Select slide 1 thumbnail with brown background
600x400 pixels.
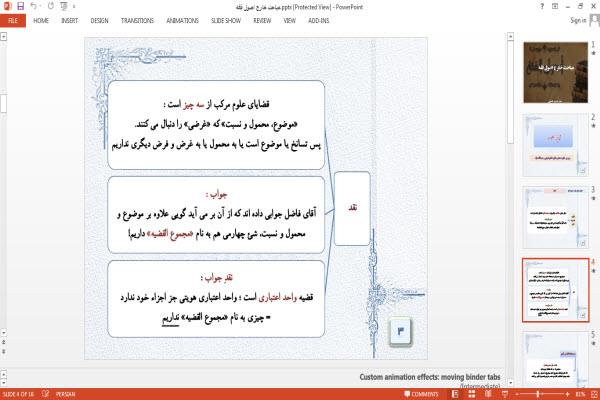[x=555, y=72]
